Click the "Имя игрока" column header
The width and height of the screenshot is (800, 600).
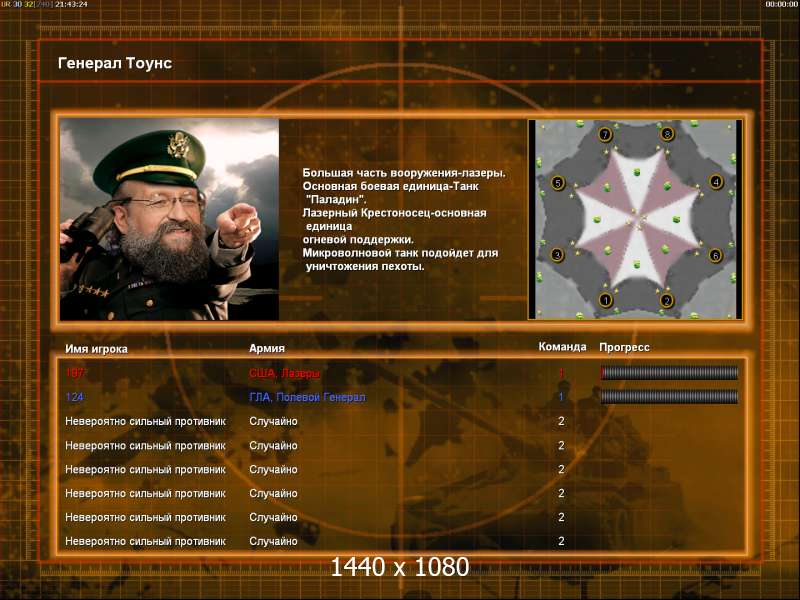pos(96,349)
